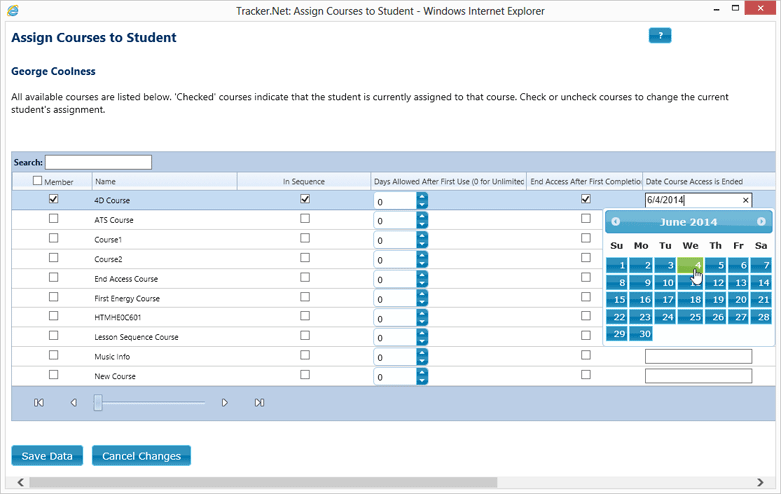
Task: Check In Sequence for Course2
Action: click(x=305, y=257)
